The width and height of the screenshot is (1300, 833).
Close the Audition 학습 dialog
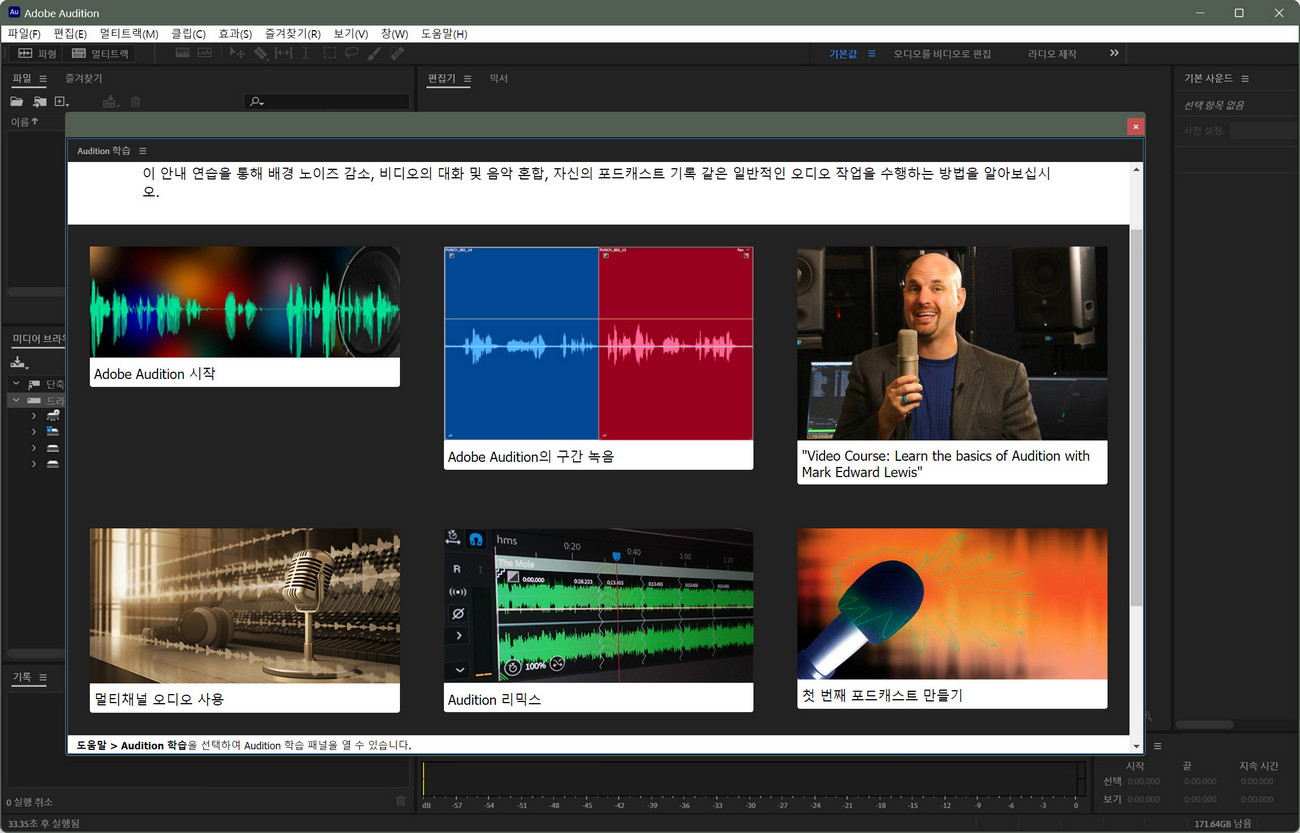(x=1135, y=126)
